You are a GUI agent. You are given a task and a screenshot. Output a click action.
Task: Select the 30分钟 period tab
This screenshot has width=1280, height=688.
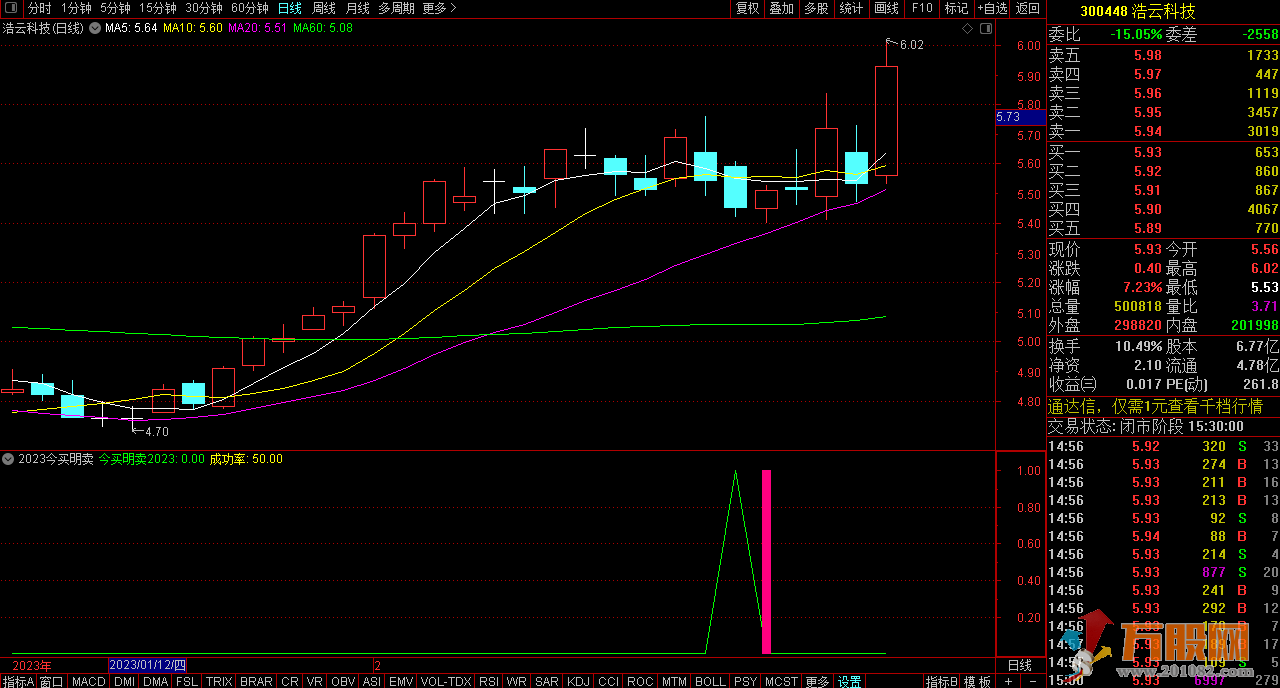204,8
